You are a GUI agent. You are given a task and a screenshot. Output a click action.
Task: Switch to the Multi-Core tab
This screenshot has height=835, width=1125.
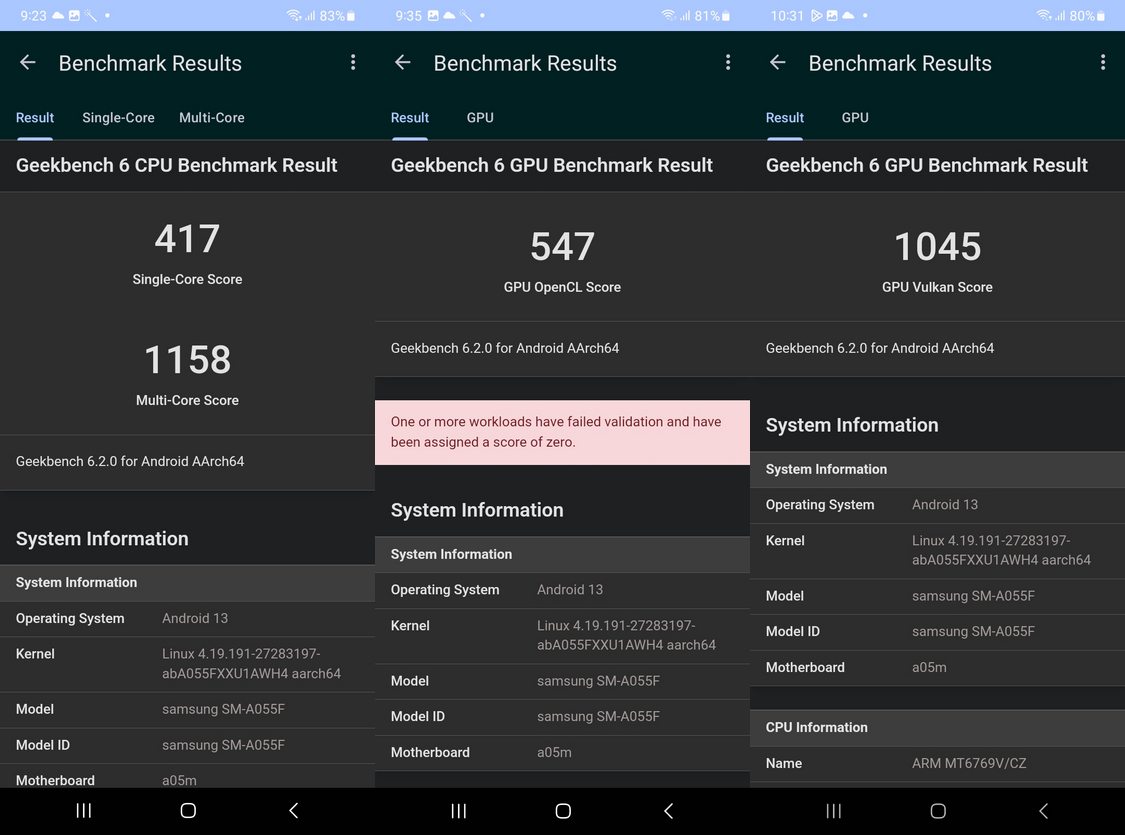[x=212, y=118]
